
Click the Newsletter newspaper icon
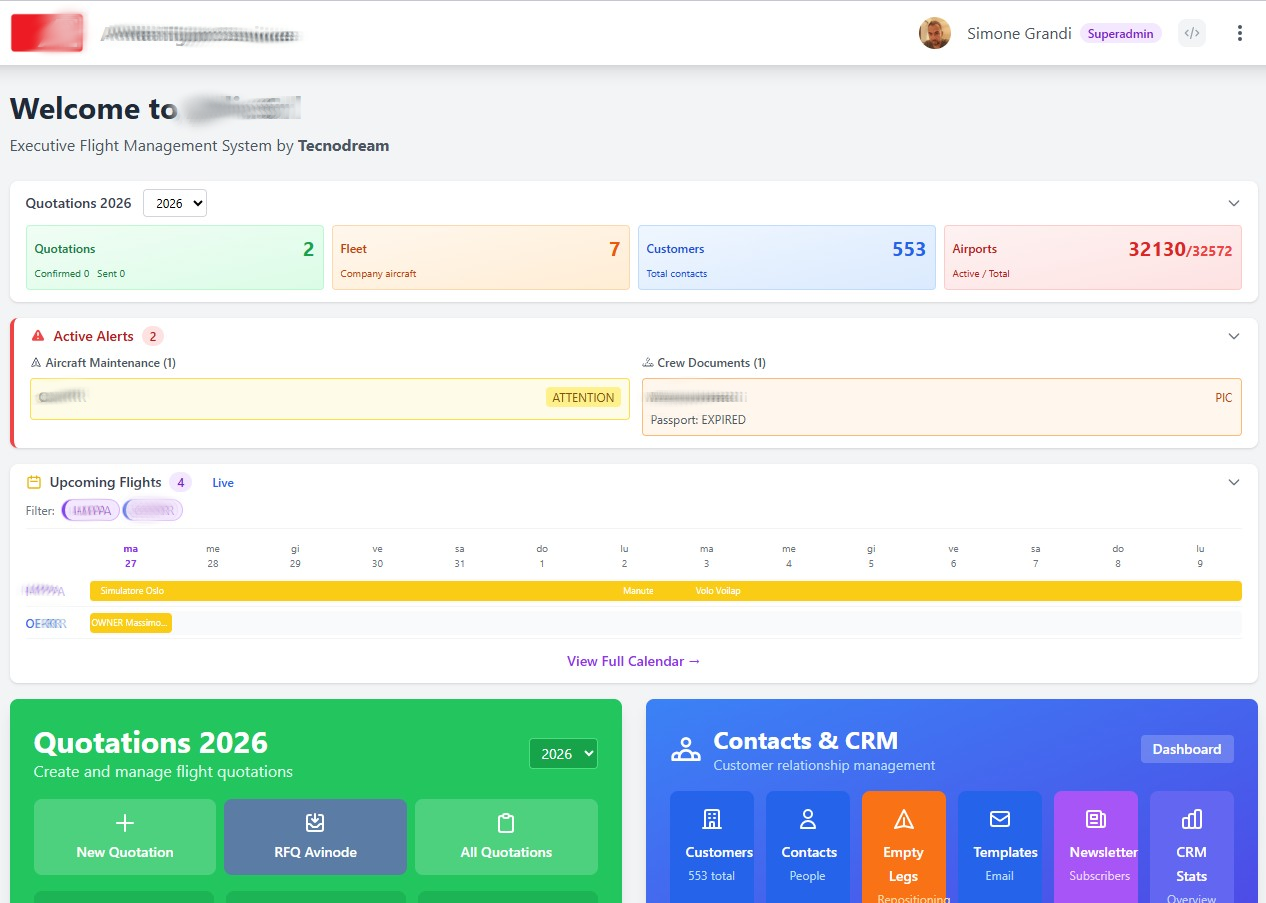[x=1095, y=819]
